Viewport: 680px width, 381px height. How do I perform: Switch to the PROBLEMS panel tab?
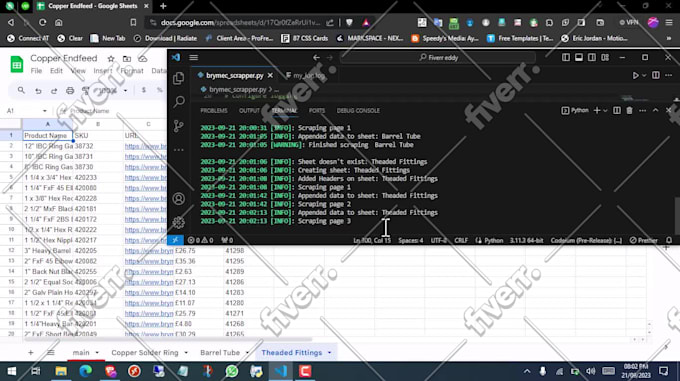214,111
